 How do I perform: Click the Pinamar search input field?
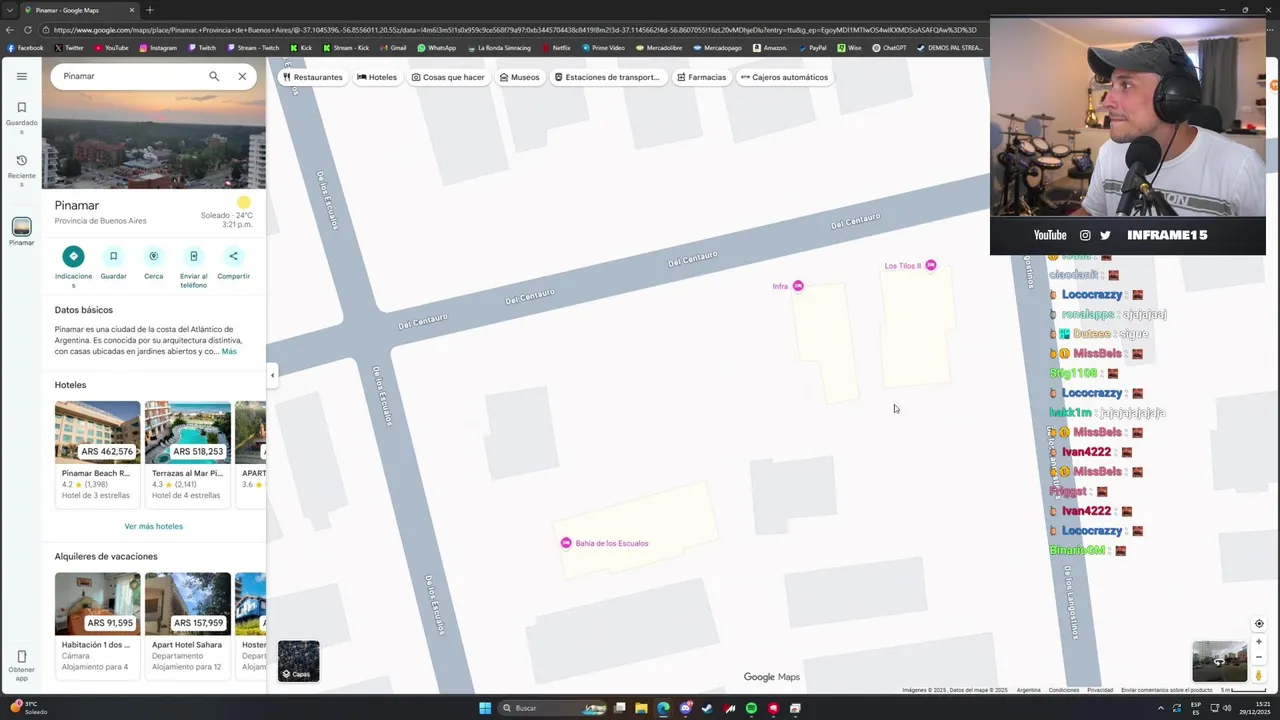[x=130, y=76]
